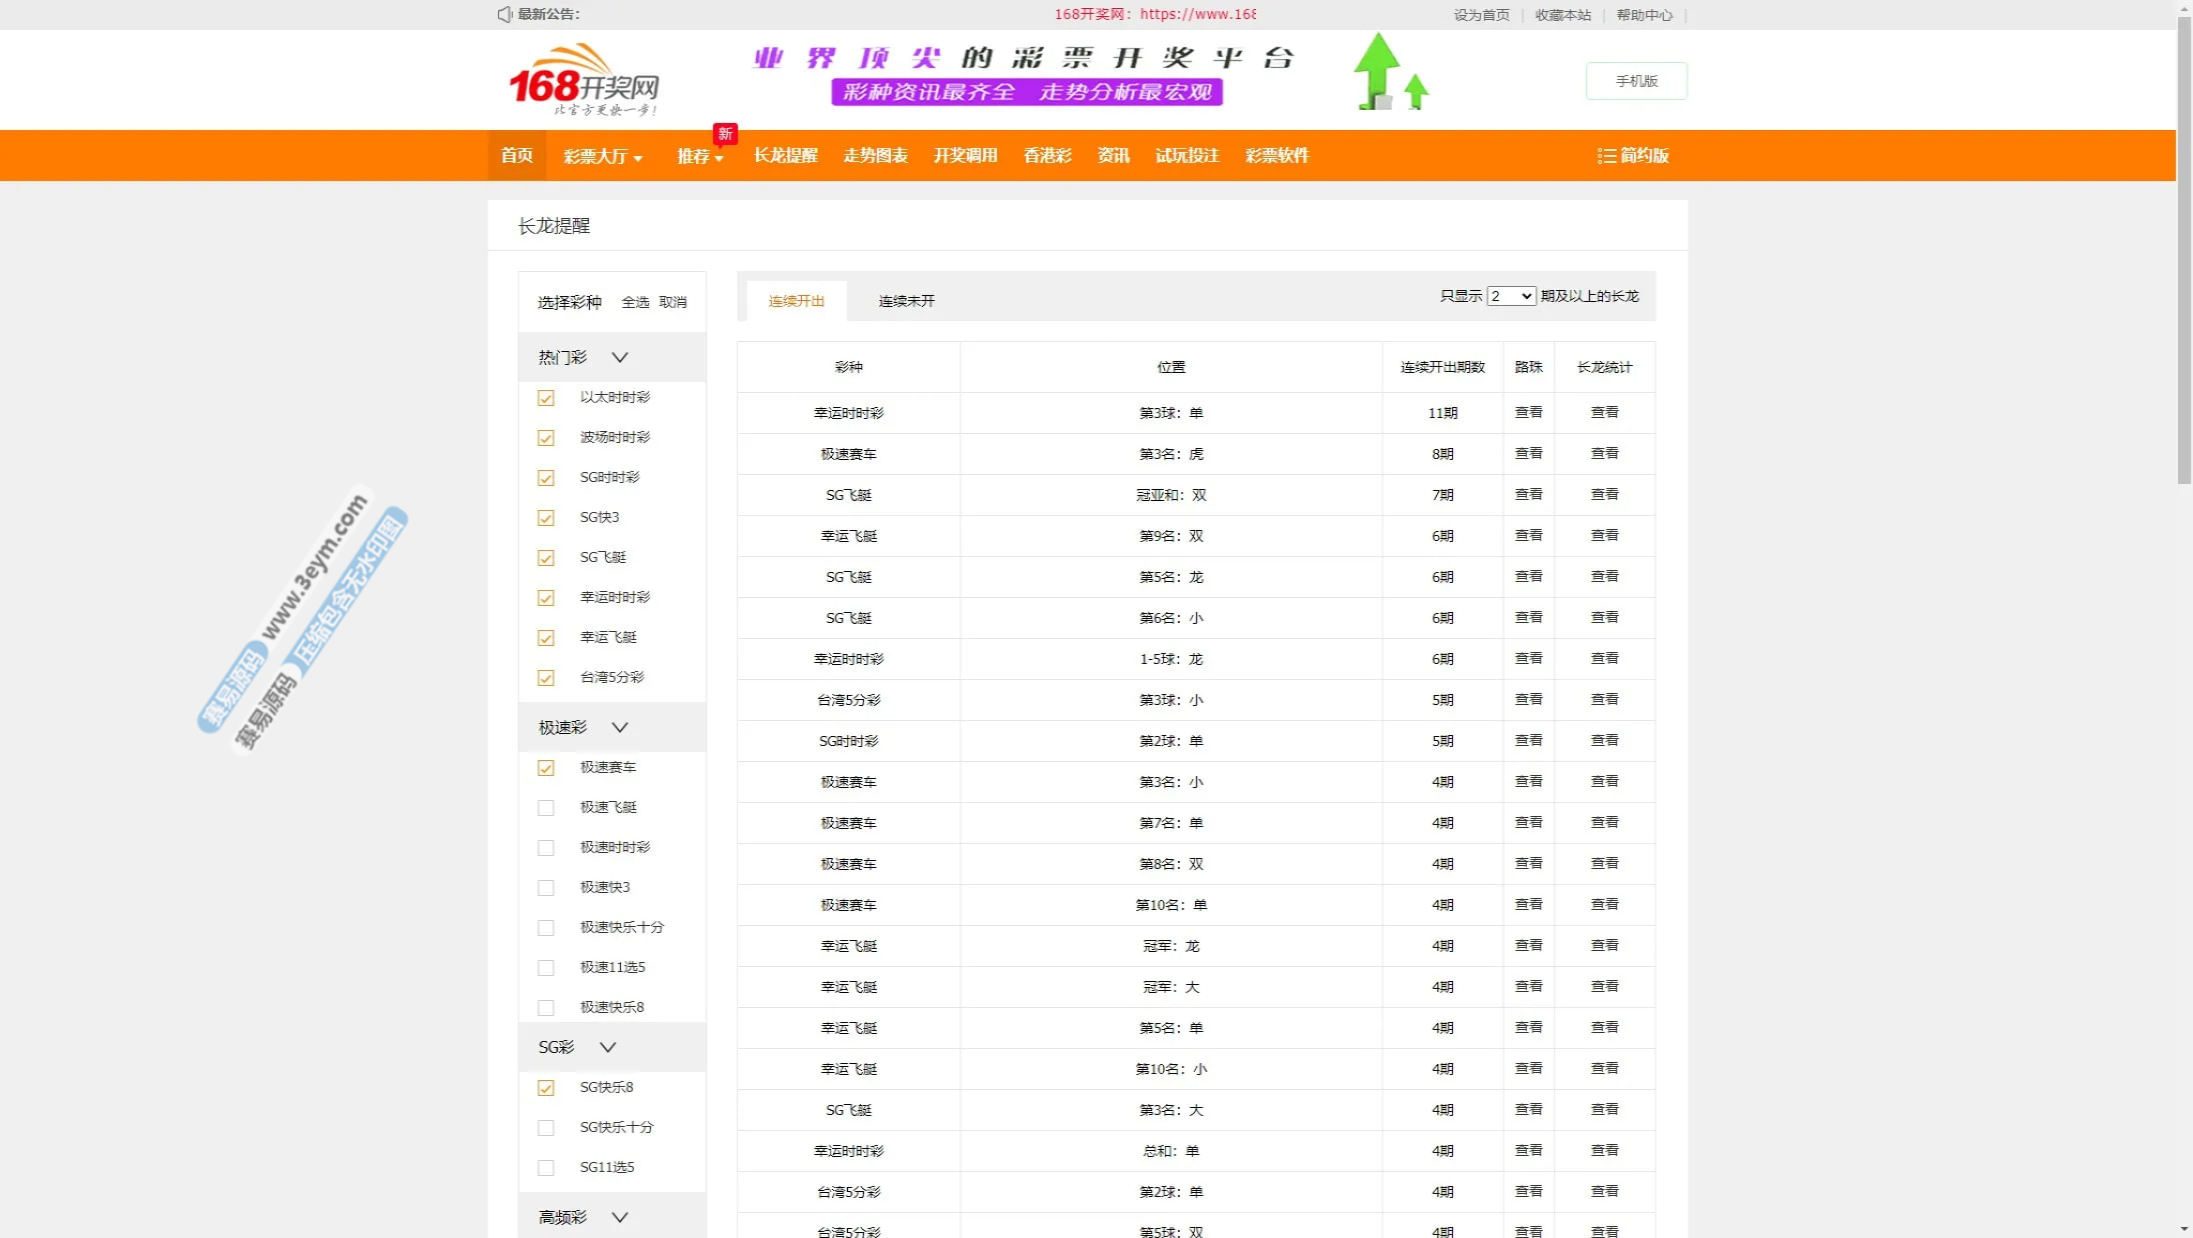This screenshot has width=2193, height=1238.
Task: Click the 168开奖网 logo
Action: tap(583, 80)
